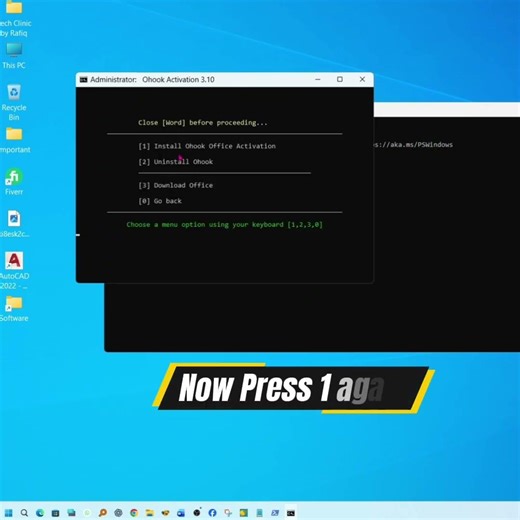Select the Important folder on desktop
This screenshot has width=520, height=520.
click(x=14, y=140)
